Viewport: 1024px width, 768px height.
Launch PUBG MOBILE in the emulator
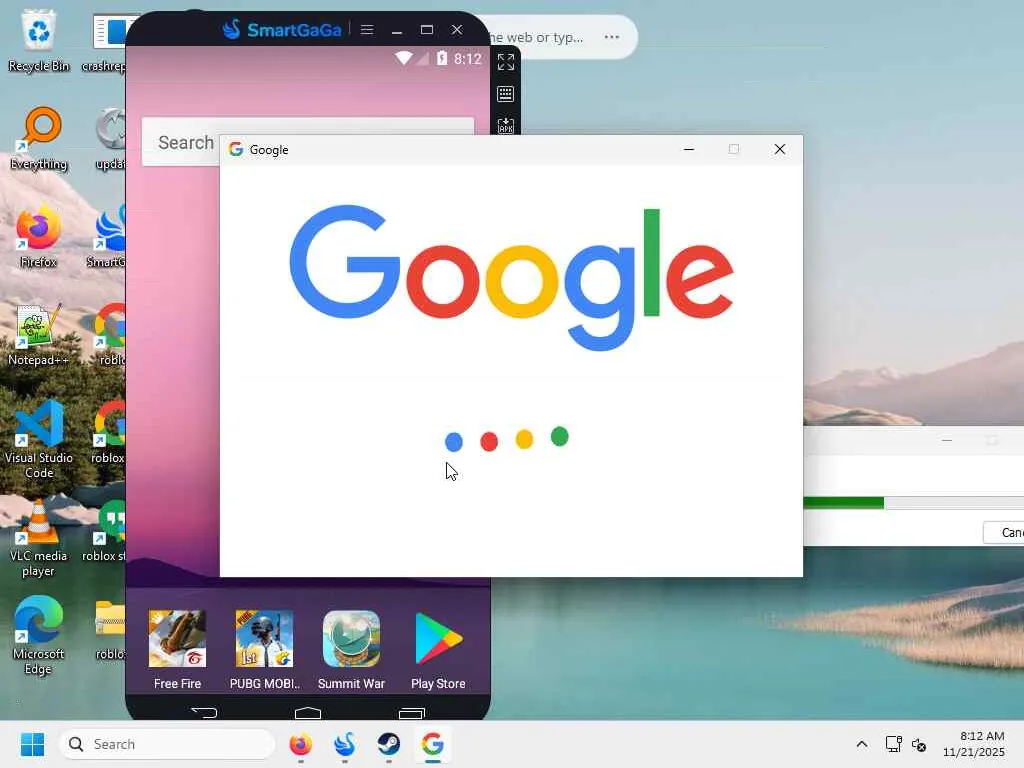264,639
